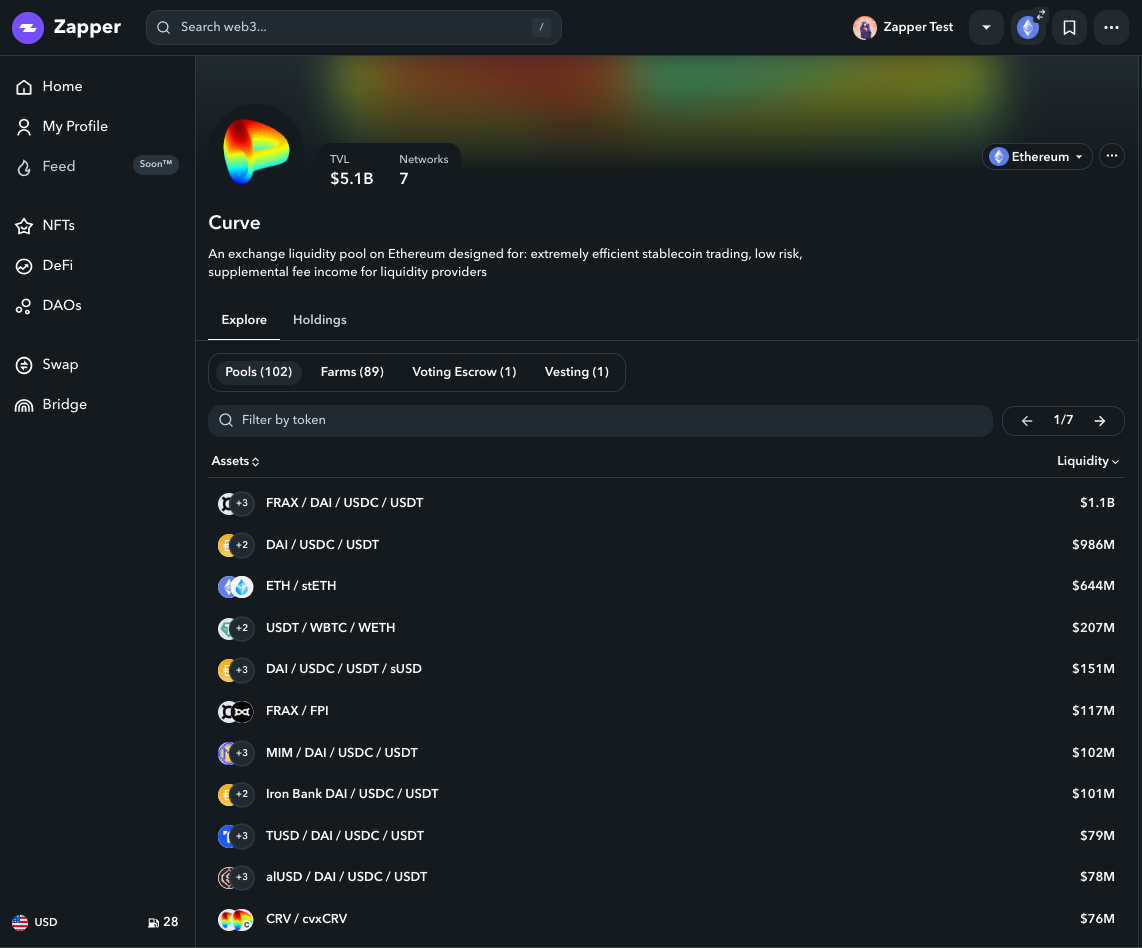Select the Vesting (1) filter
The image size is (1142, 948).
577,372
